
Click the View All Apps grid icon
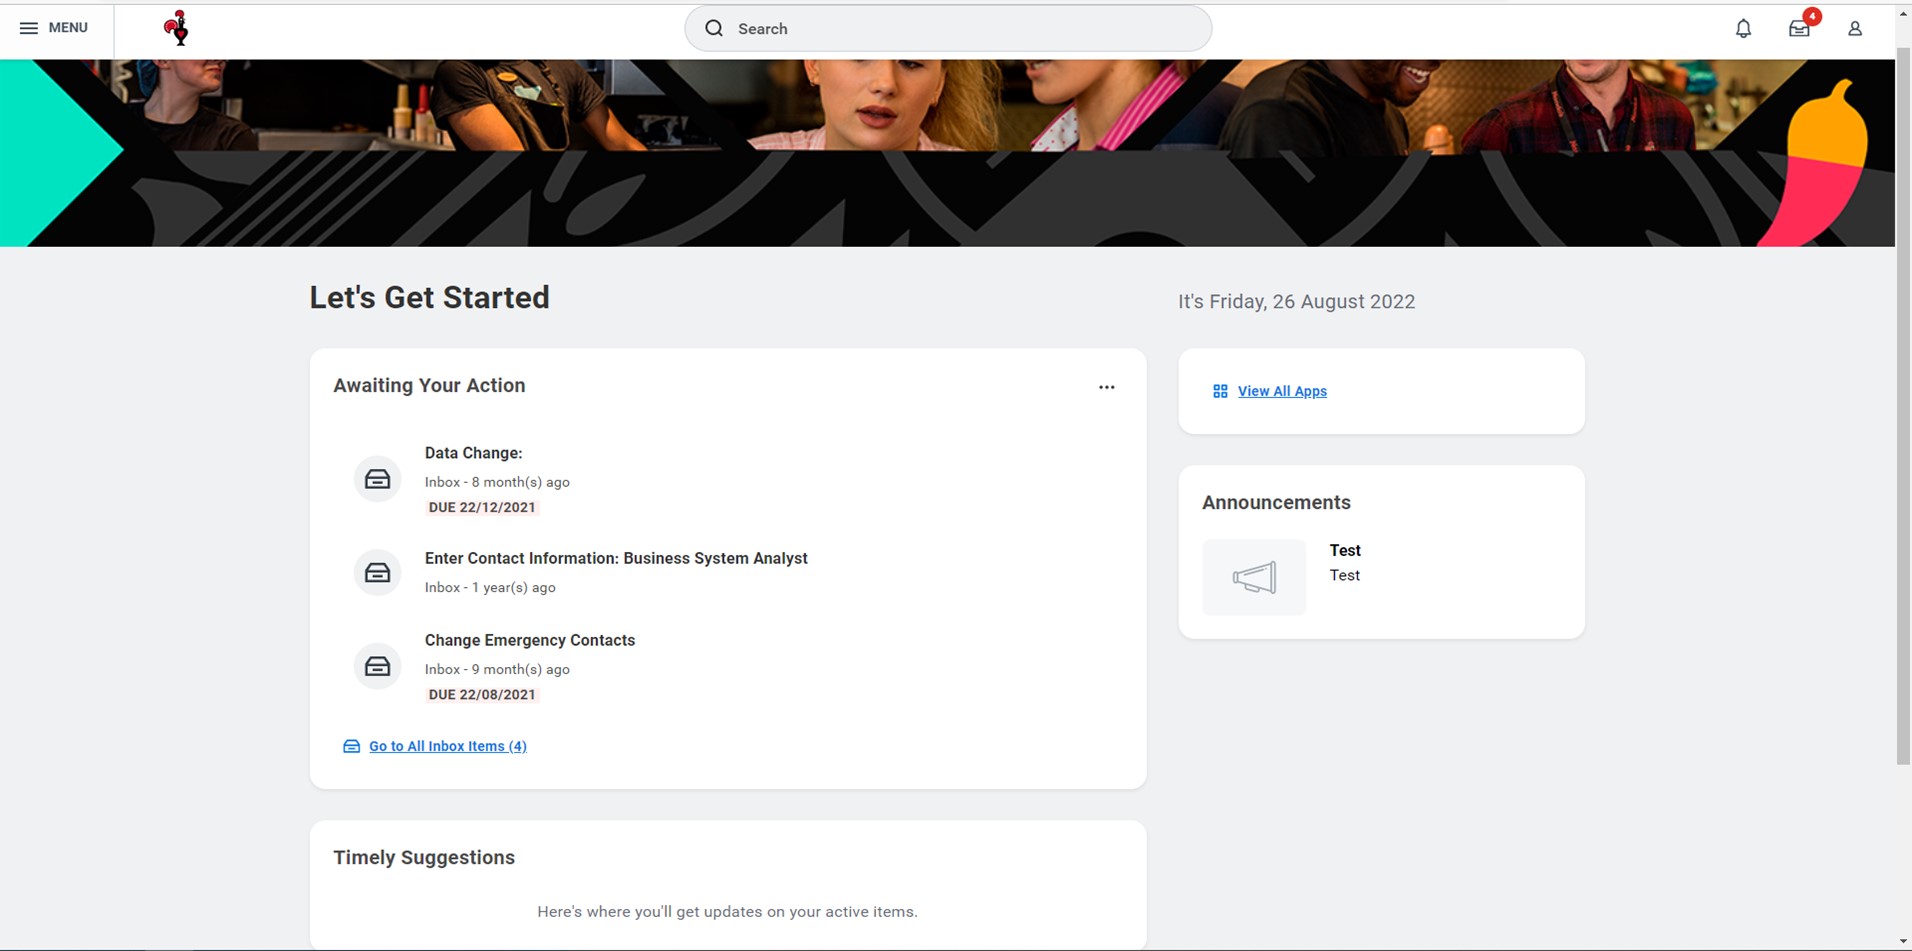coord(1220,391)
